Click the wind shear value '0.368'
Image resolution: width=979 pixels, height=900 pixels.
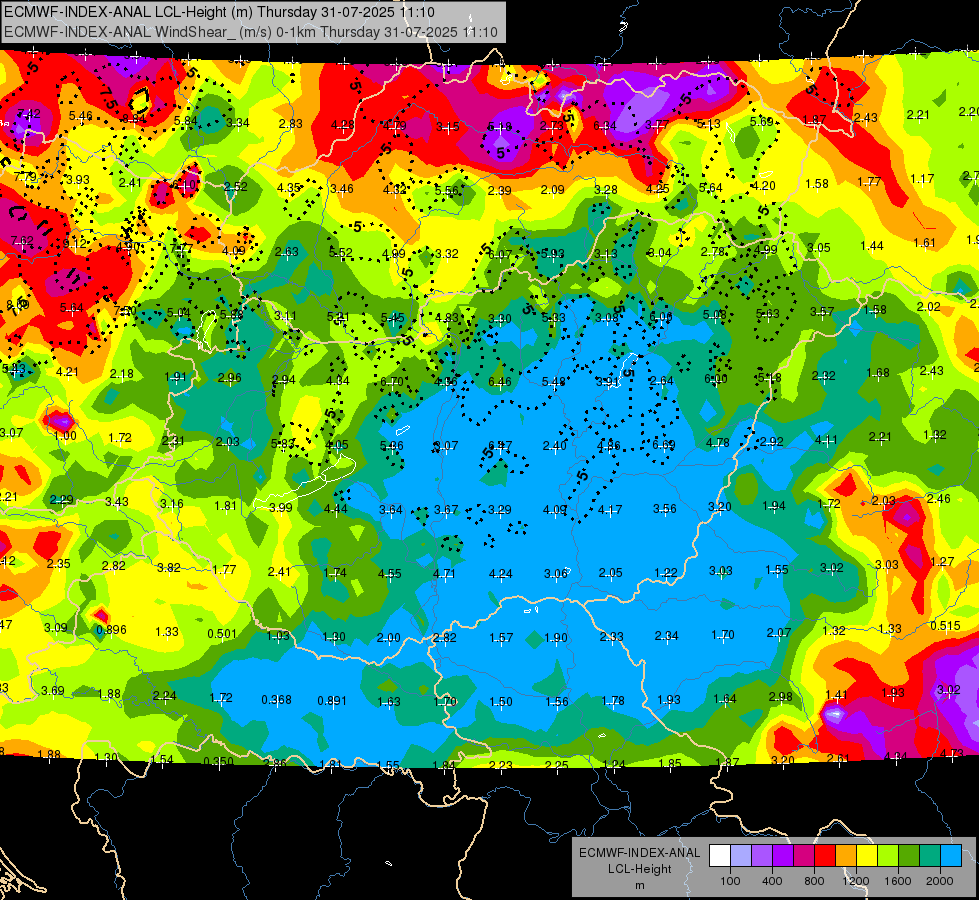(x=277, y=700)
